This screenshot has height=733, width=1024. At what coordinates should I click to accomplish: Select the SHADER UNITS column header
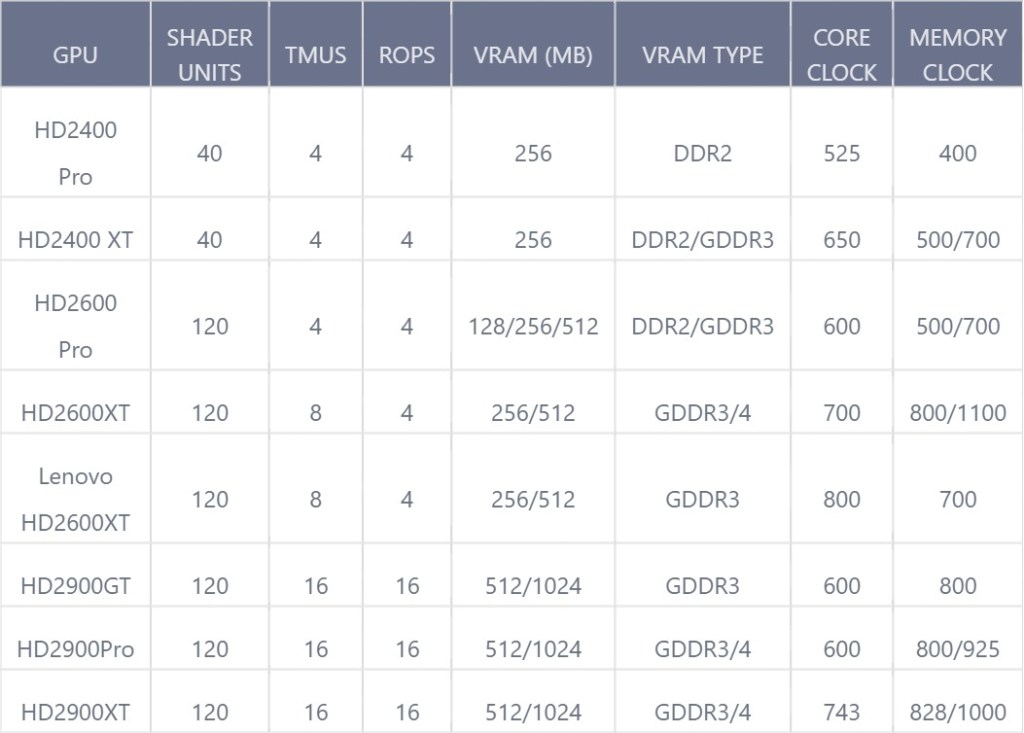point(210,55)
